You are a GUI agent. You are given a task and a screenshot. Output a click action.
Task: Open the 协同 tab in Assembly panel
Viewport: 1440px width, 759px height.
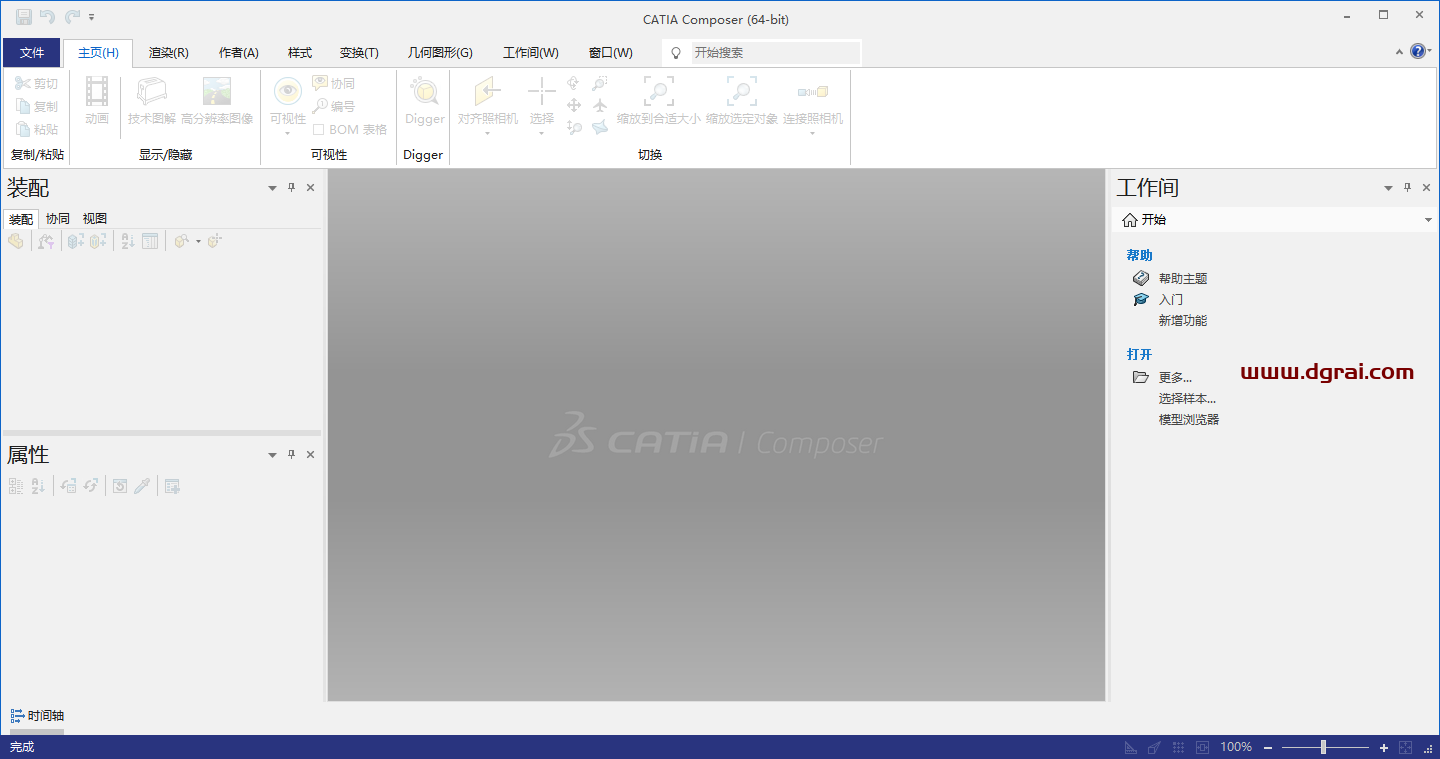pyautogui.click(x=58, y=218)
